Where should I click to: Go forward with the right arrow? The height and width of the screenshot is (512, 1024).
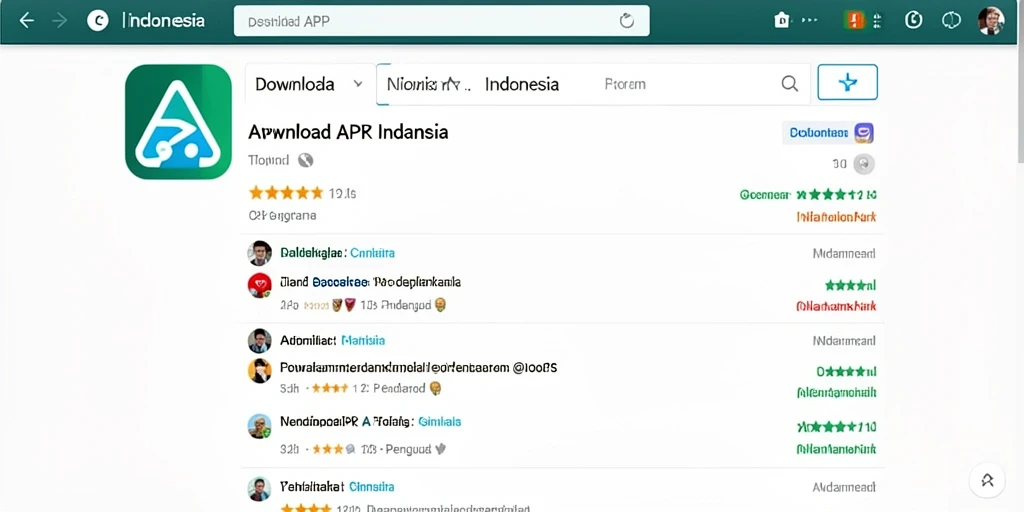click(60, 21)
